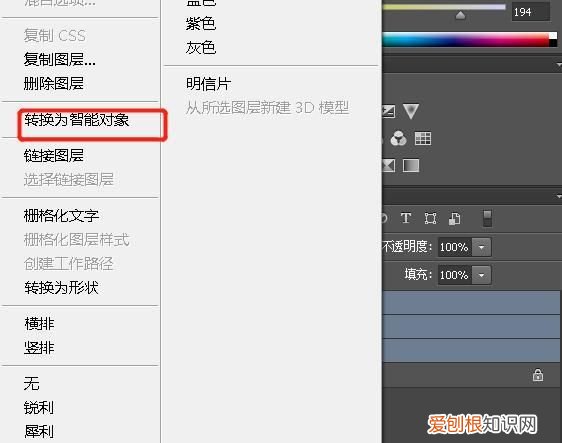The image size is (562, 443).
Task: Select 横排 text orientation
Action: (39, 323)
